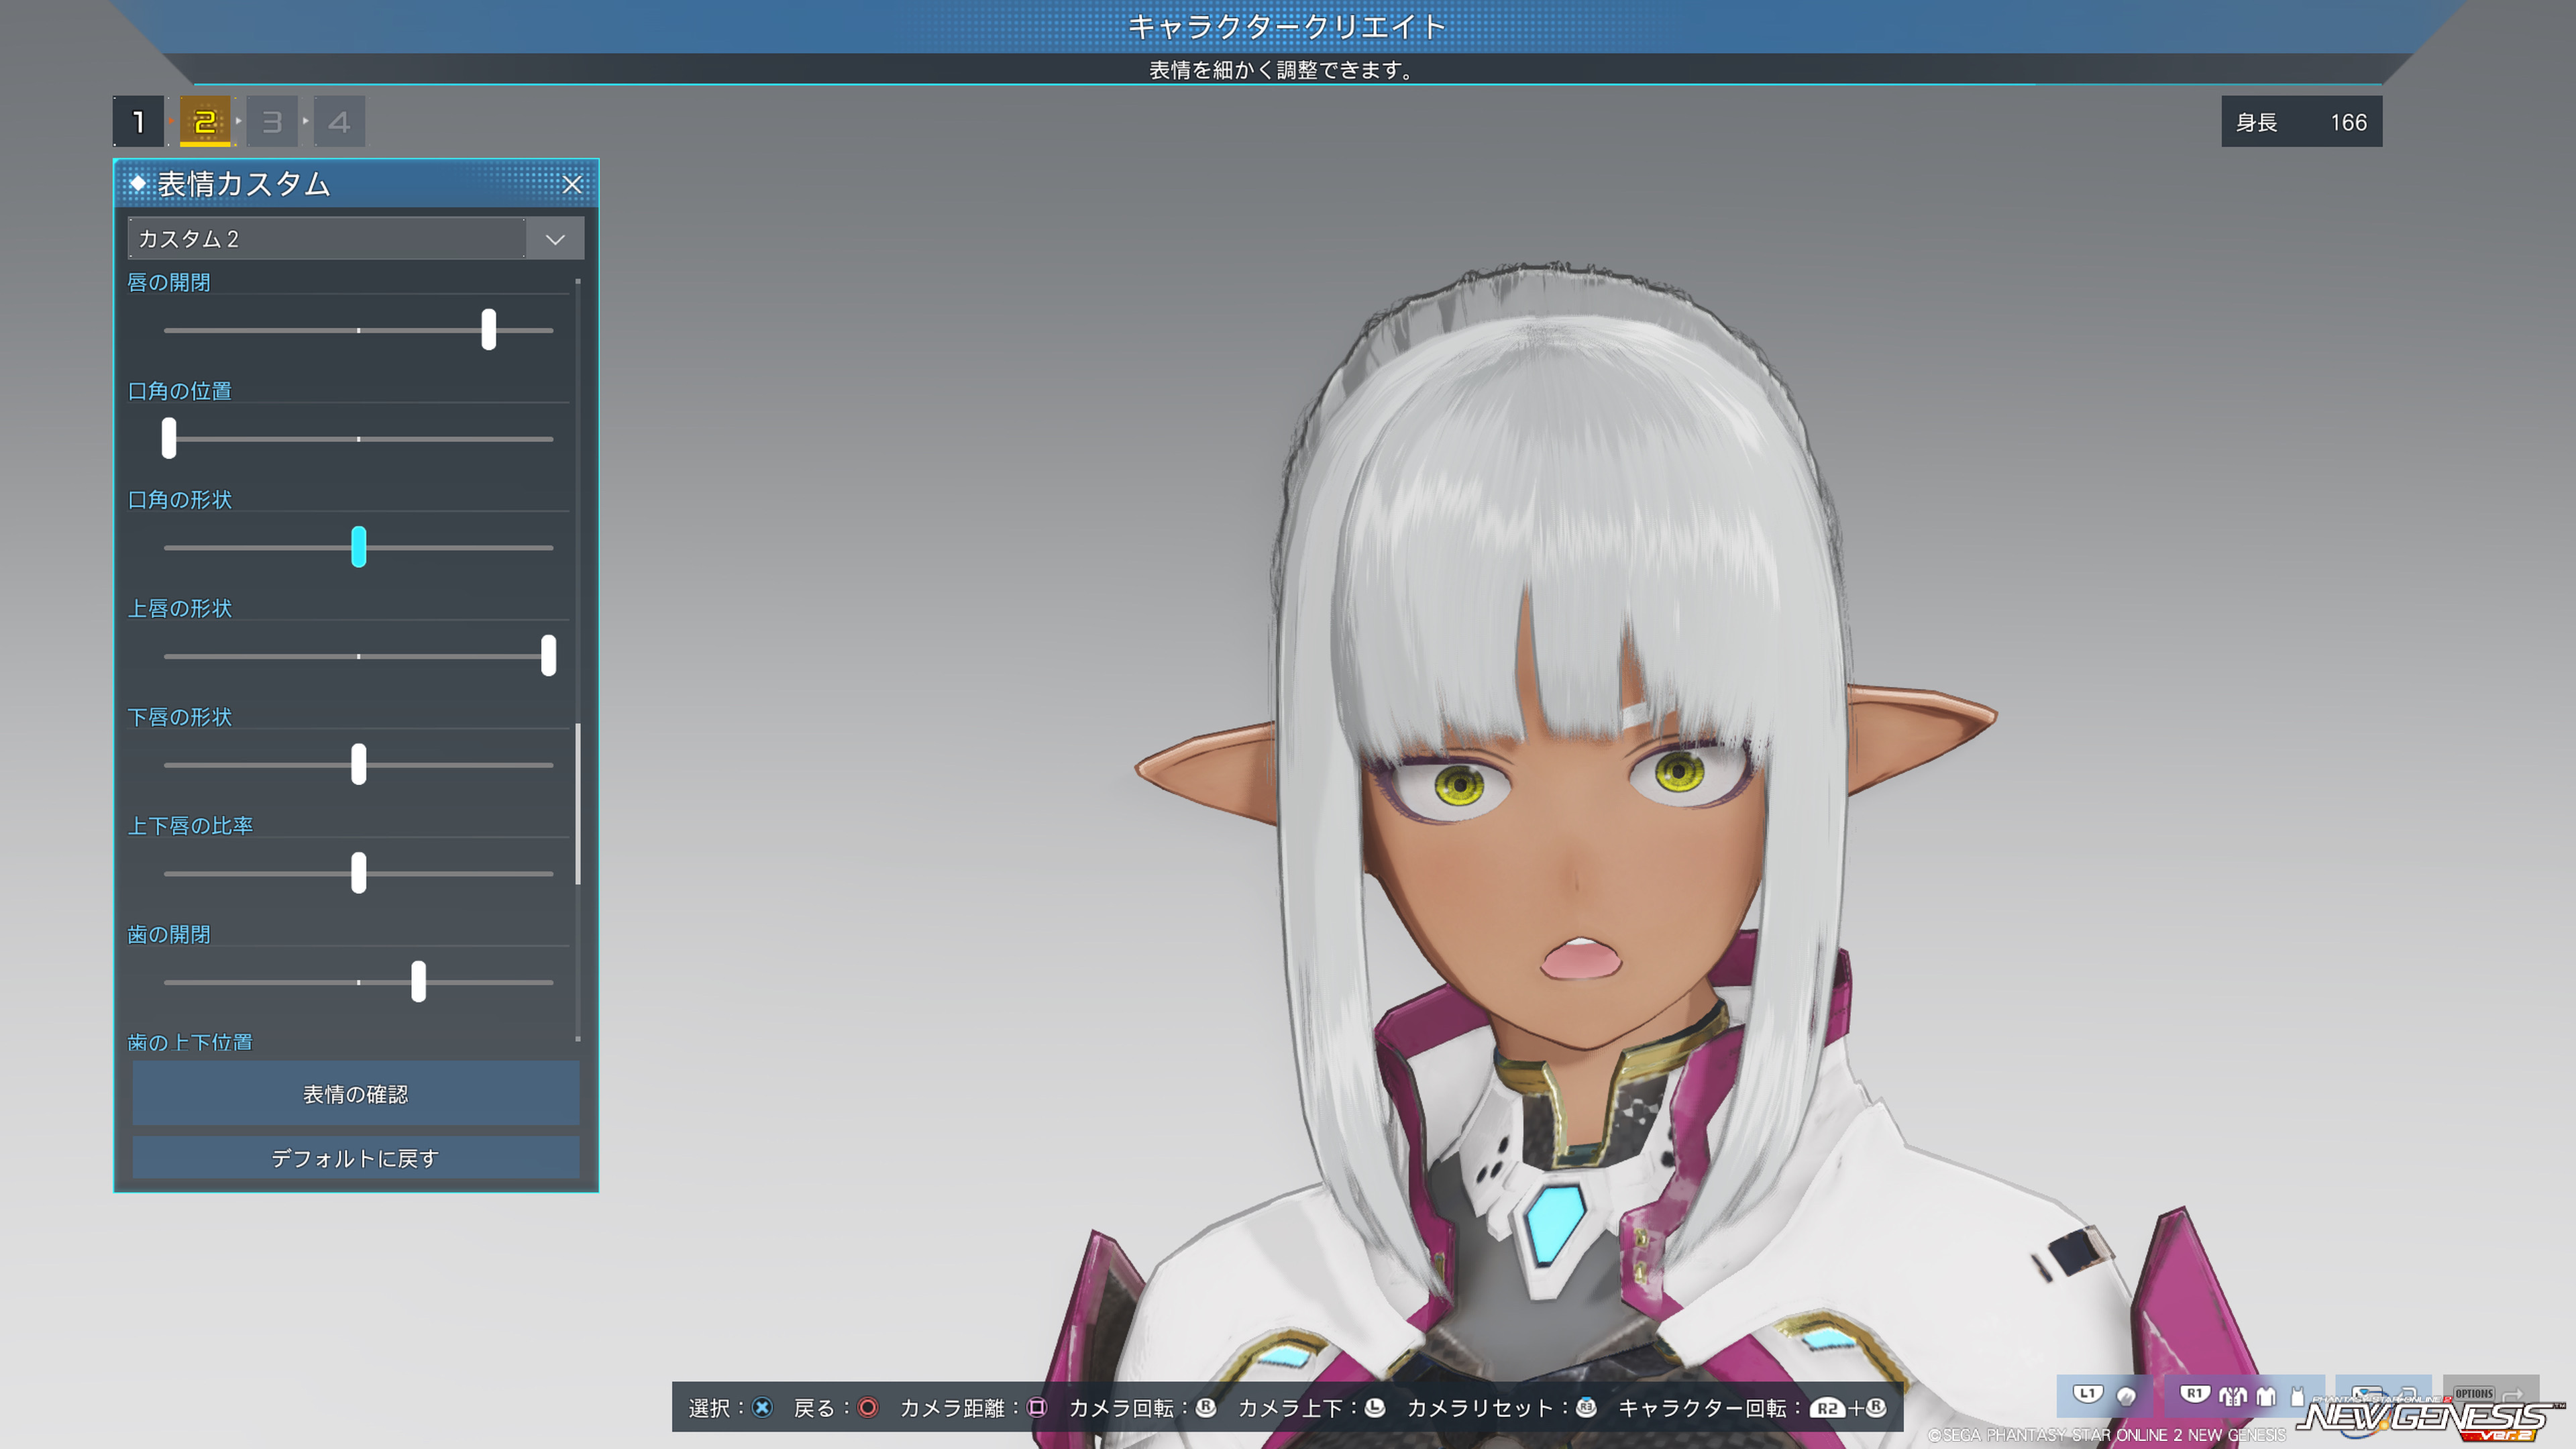Click the dropdown chevron arrow
Screen dimensions: 2576x1449
click(555, 239)
